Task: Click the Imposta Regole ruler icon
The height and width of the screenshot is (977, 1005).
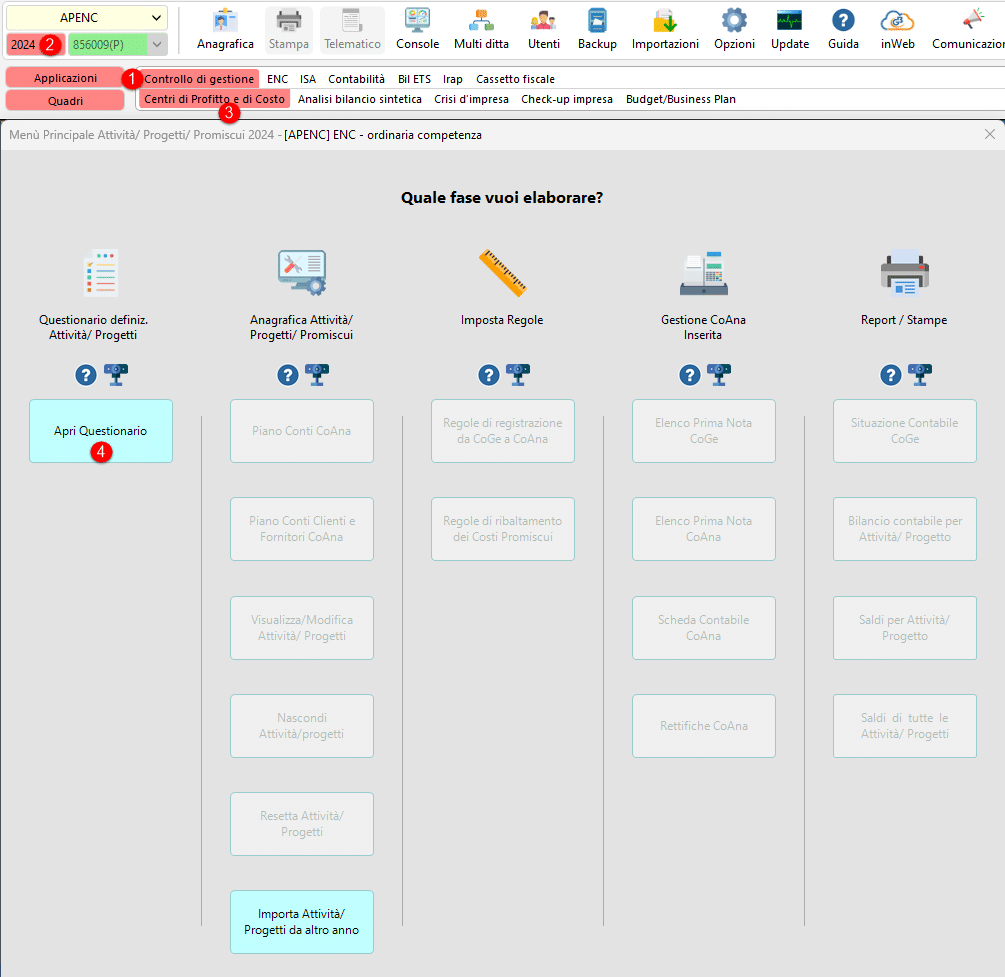Action: click(502, 273)
